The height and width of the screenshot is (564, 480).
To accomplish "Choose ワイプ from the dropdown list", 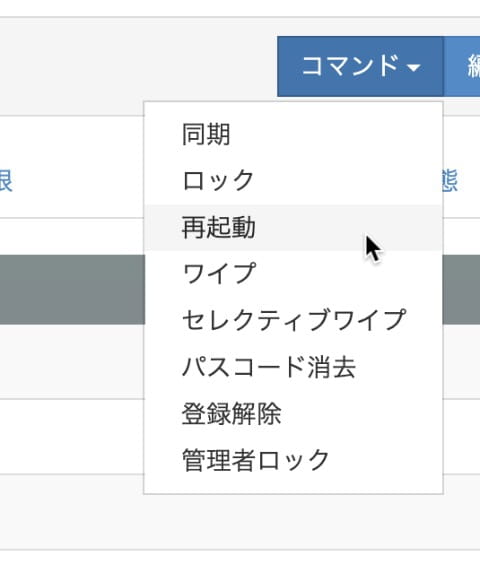I will [x=293, y=273].
